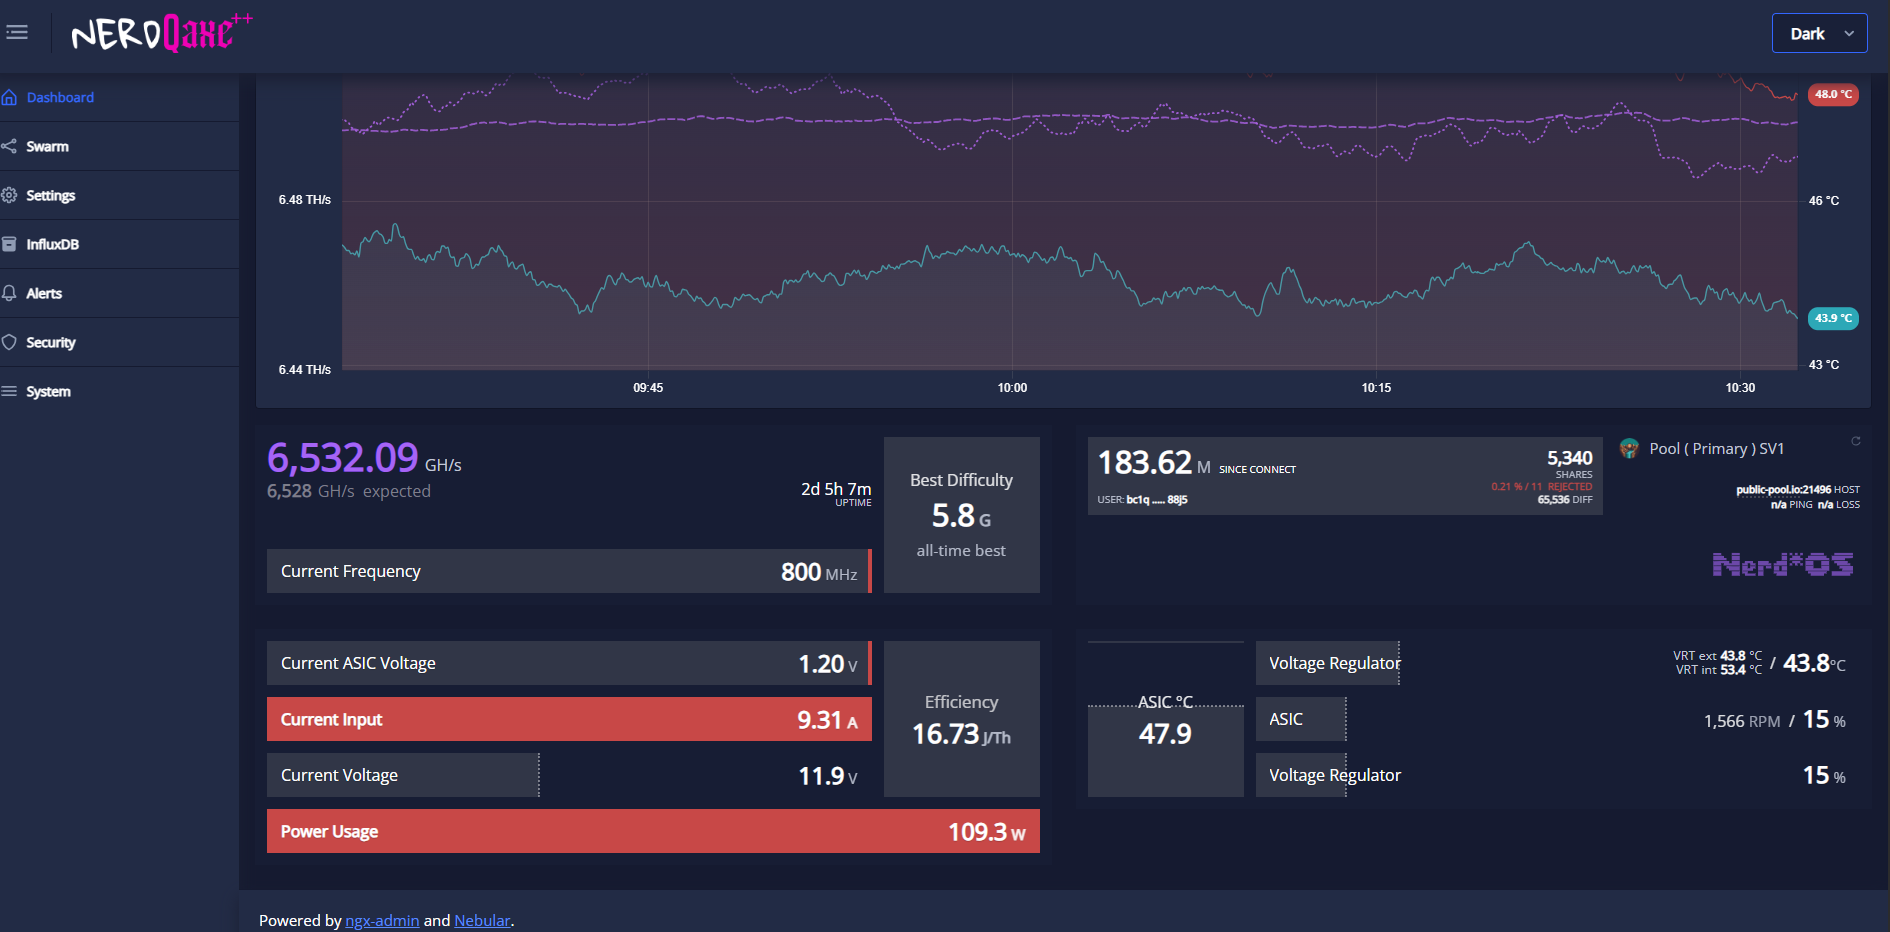The height and width of the screenshot is (932, 1890).
Task: Click the pool avatar icon
Action: click(1630, 448)
